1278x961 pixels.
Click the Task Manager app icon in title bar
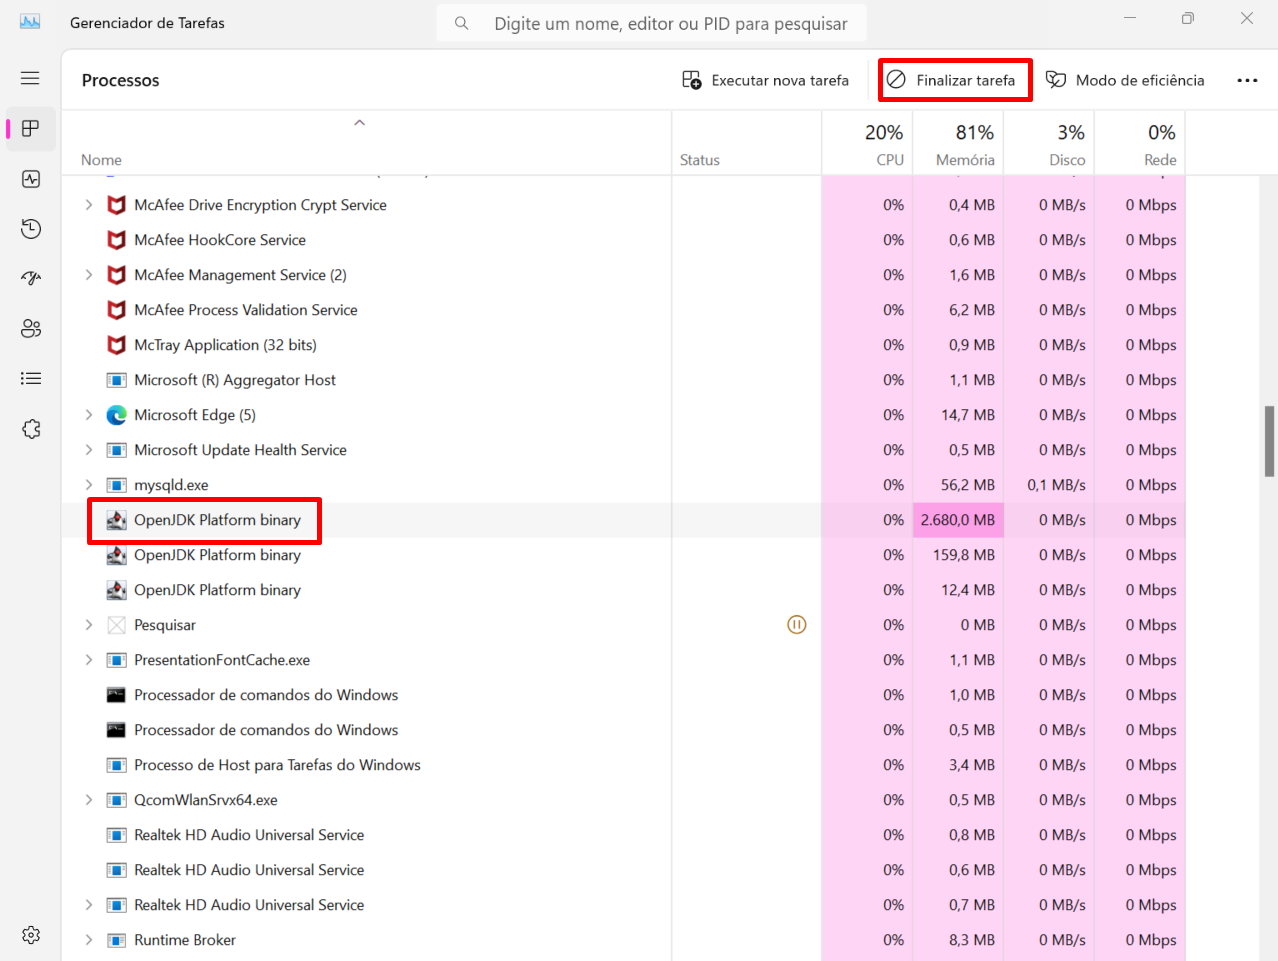(30, 22)
